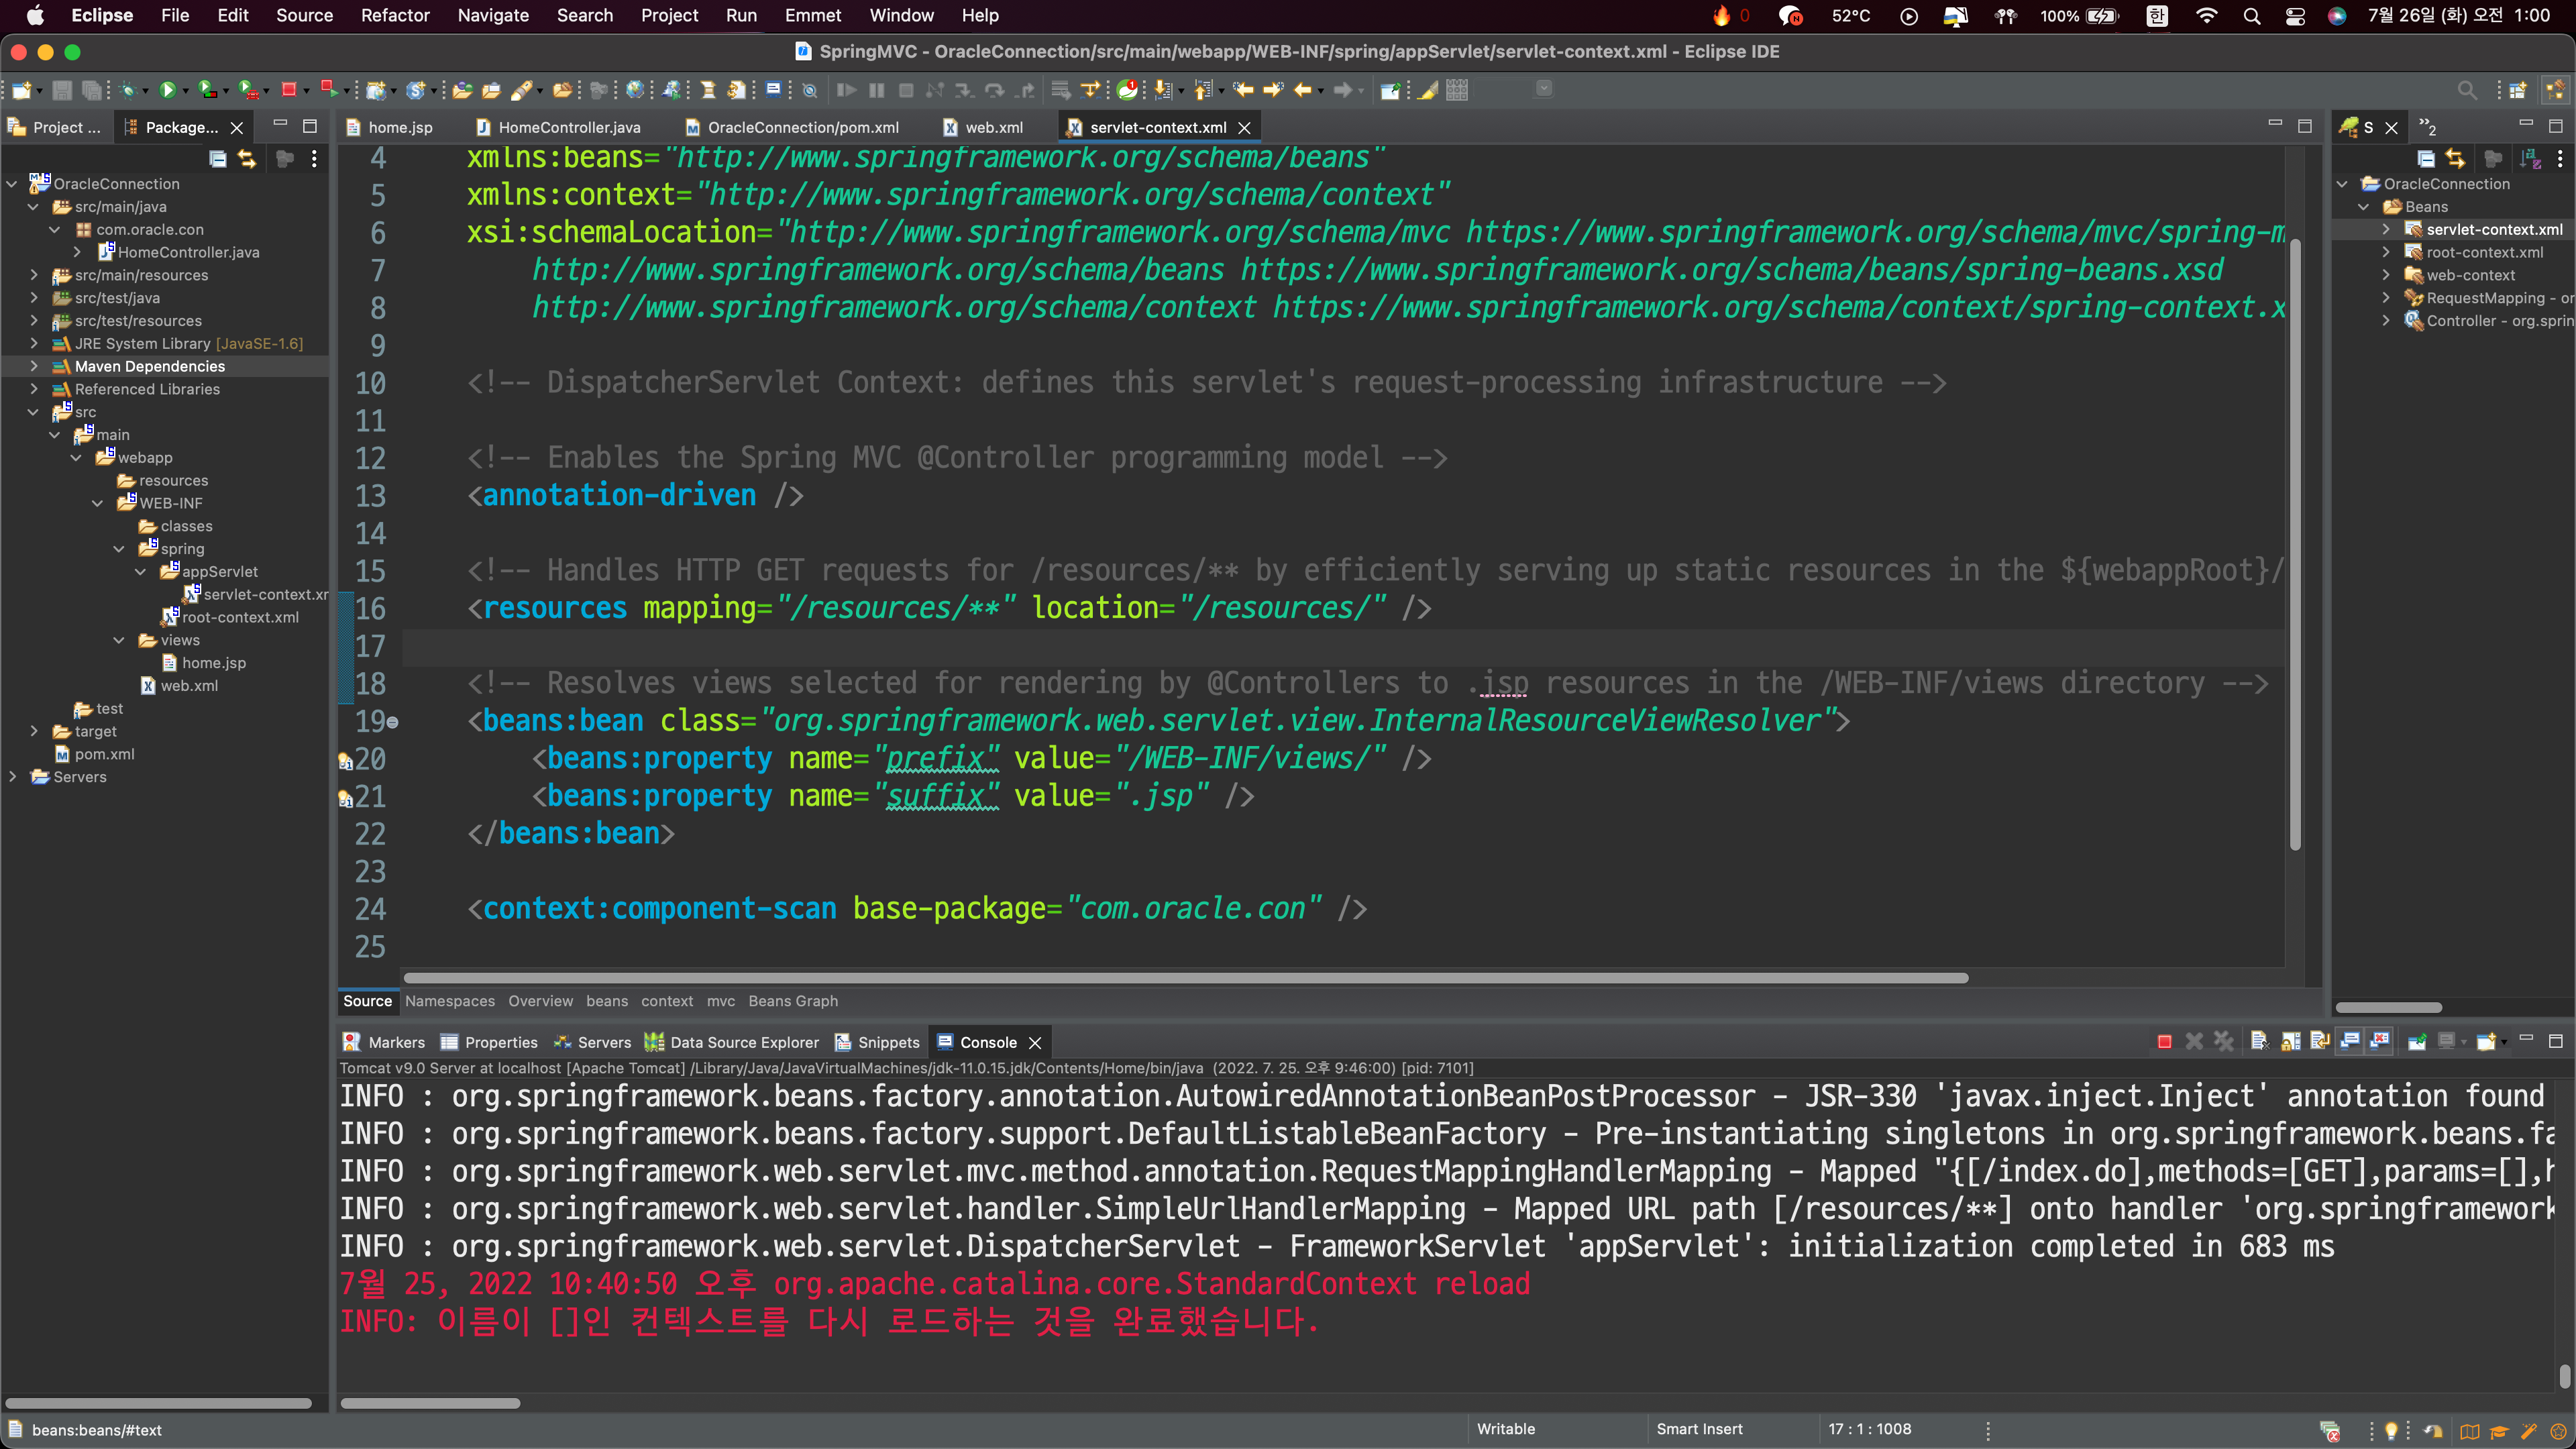This screenshot has height=1449, width=2576.
Task: Open the Run button dropdown arrow
Action: [185, 91]
